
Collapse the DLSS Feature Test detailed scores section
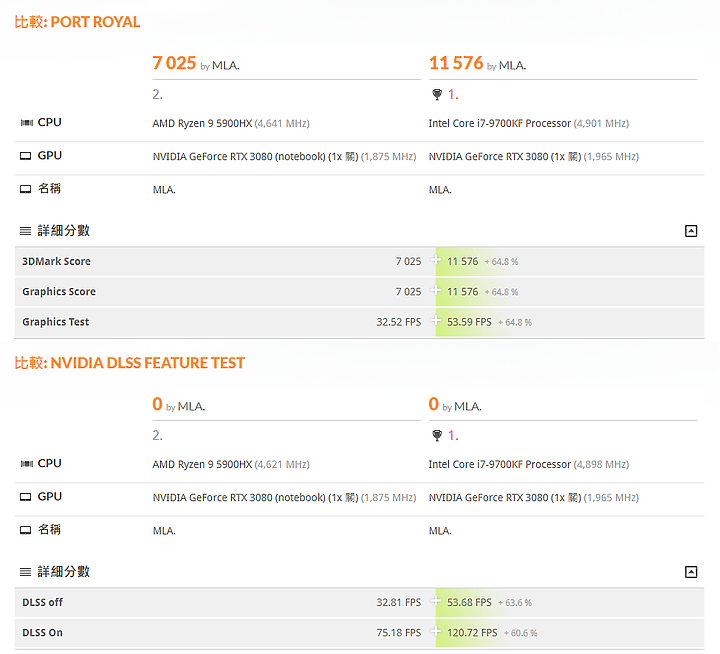coord(691,572)
